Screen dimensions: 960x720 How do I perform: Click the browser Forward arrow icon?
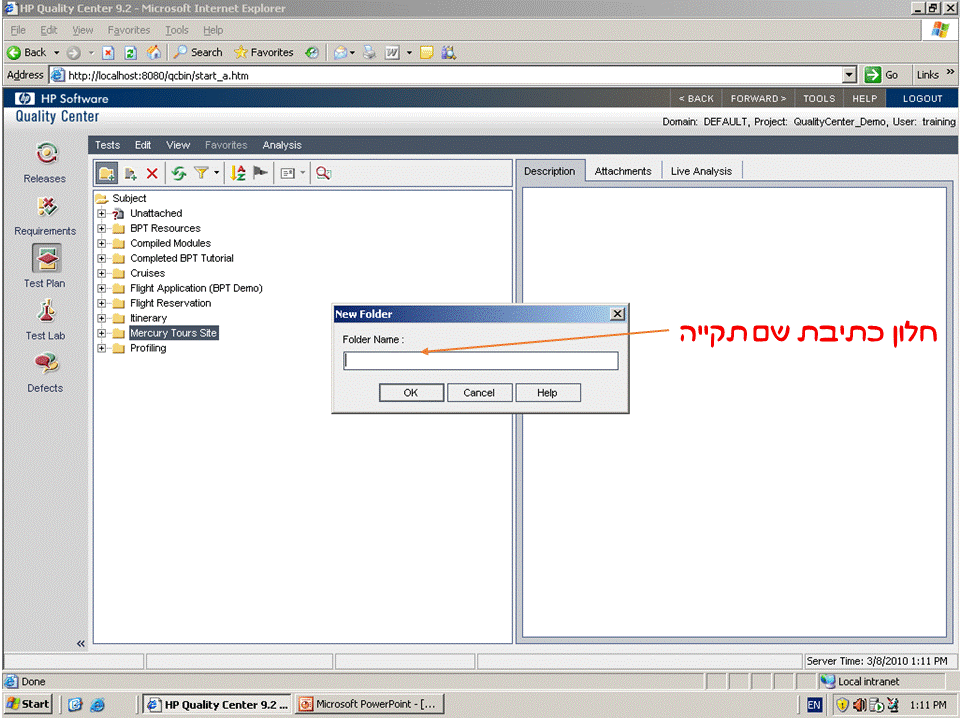pos(73,53)
